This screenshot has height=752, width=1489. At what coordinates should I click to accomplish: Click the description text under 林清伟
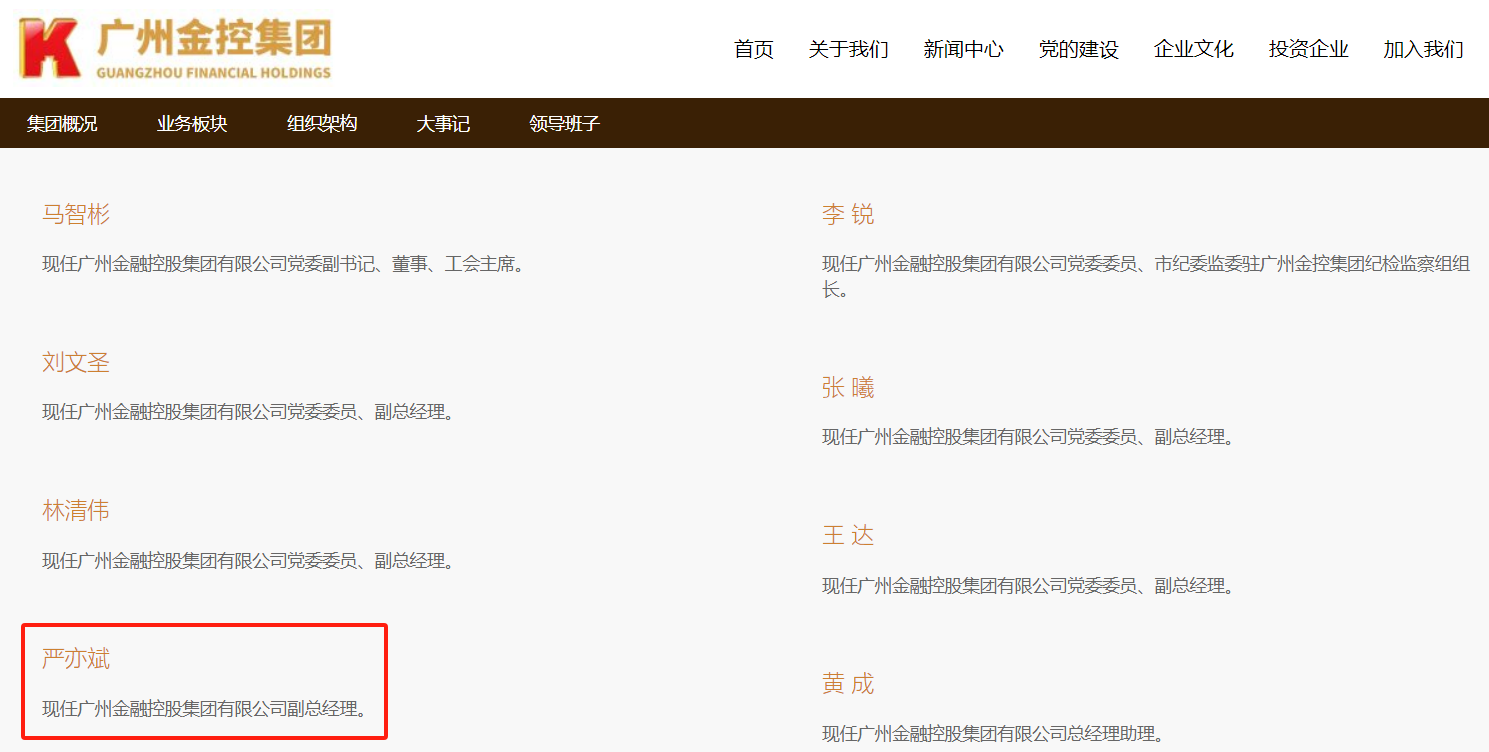249,561
